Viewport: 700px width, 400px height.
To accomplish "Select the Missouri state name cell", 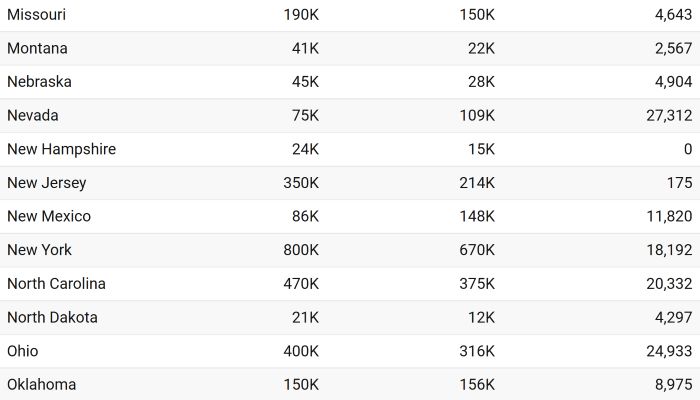I will pyautogui.click(x=37, y=15).
